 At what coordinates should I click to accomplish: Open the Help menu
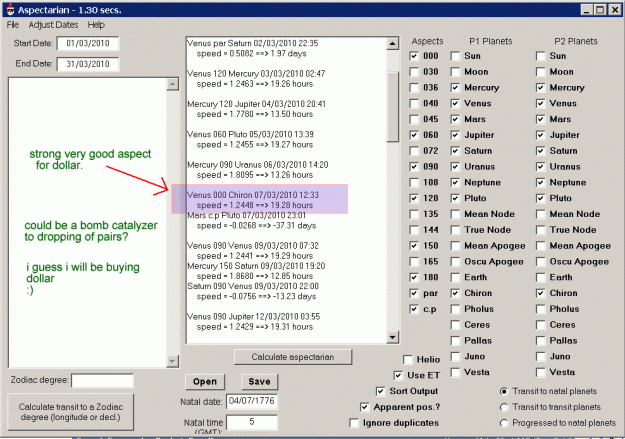click(x=96, y=25)
